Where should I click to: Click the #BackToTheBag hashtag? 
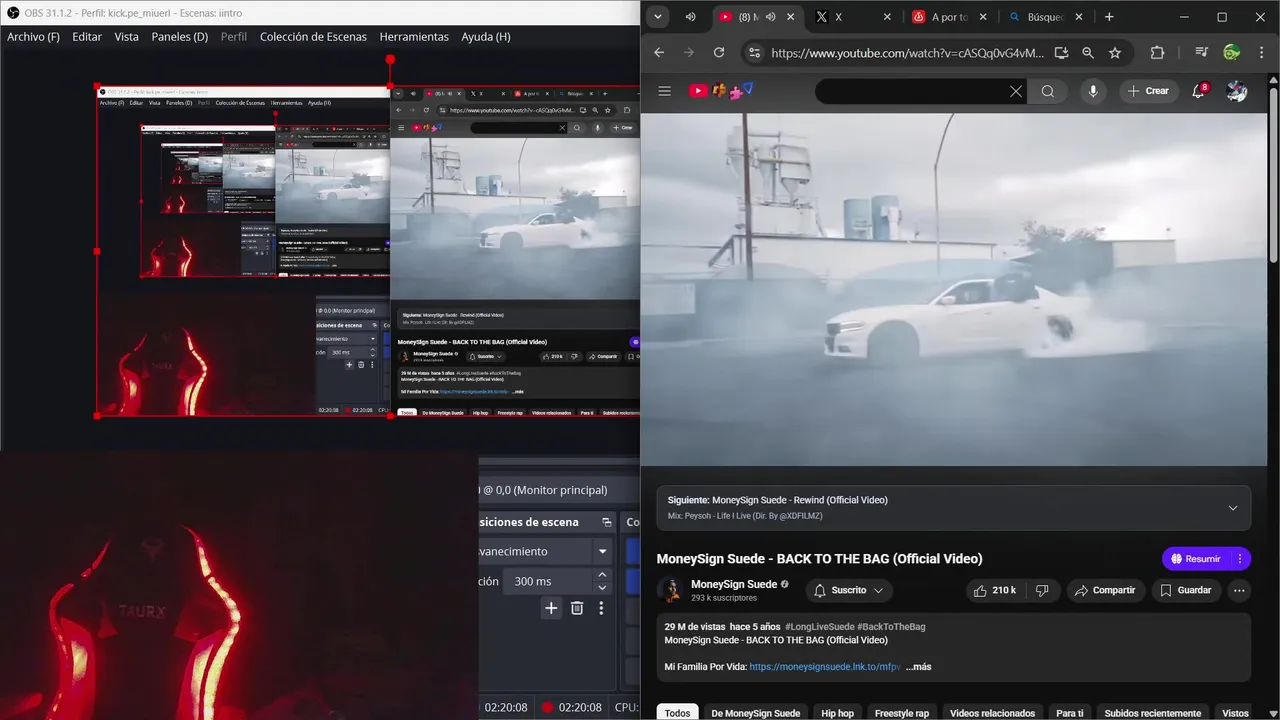[891, 626]
